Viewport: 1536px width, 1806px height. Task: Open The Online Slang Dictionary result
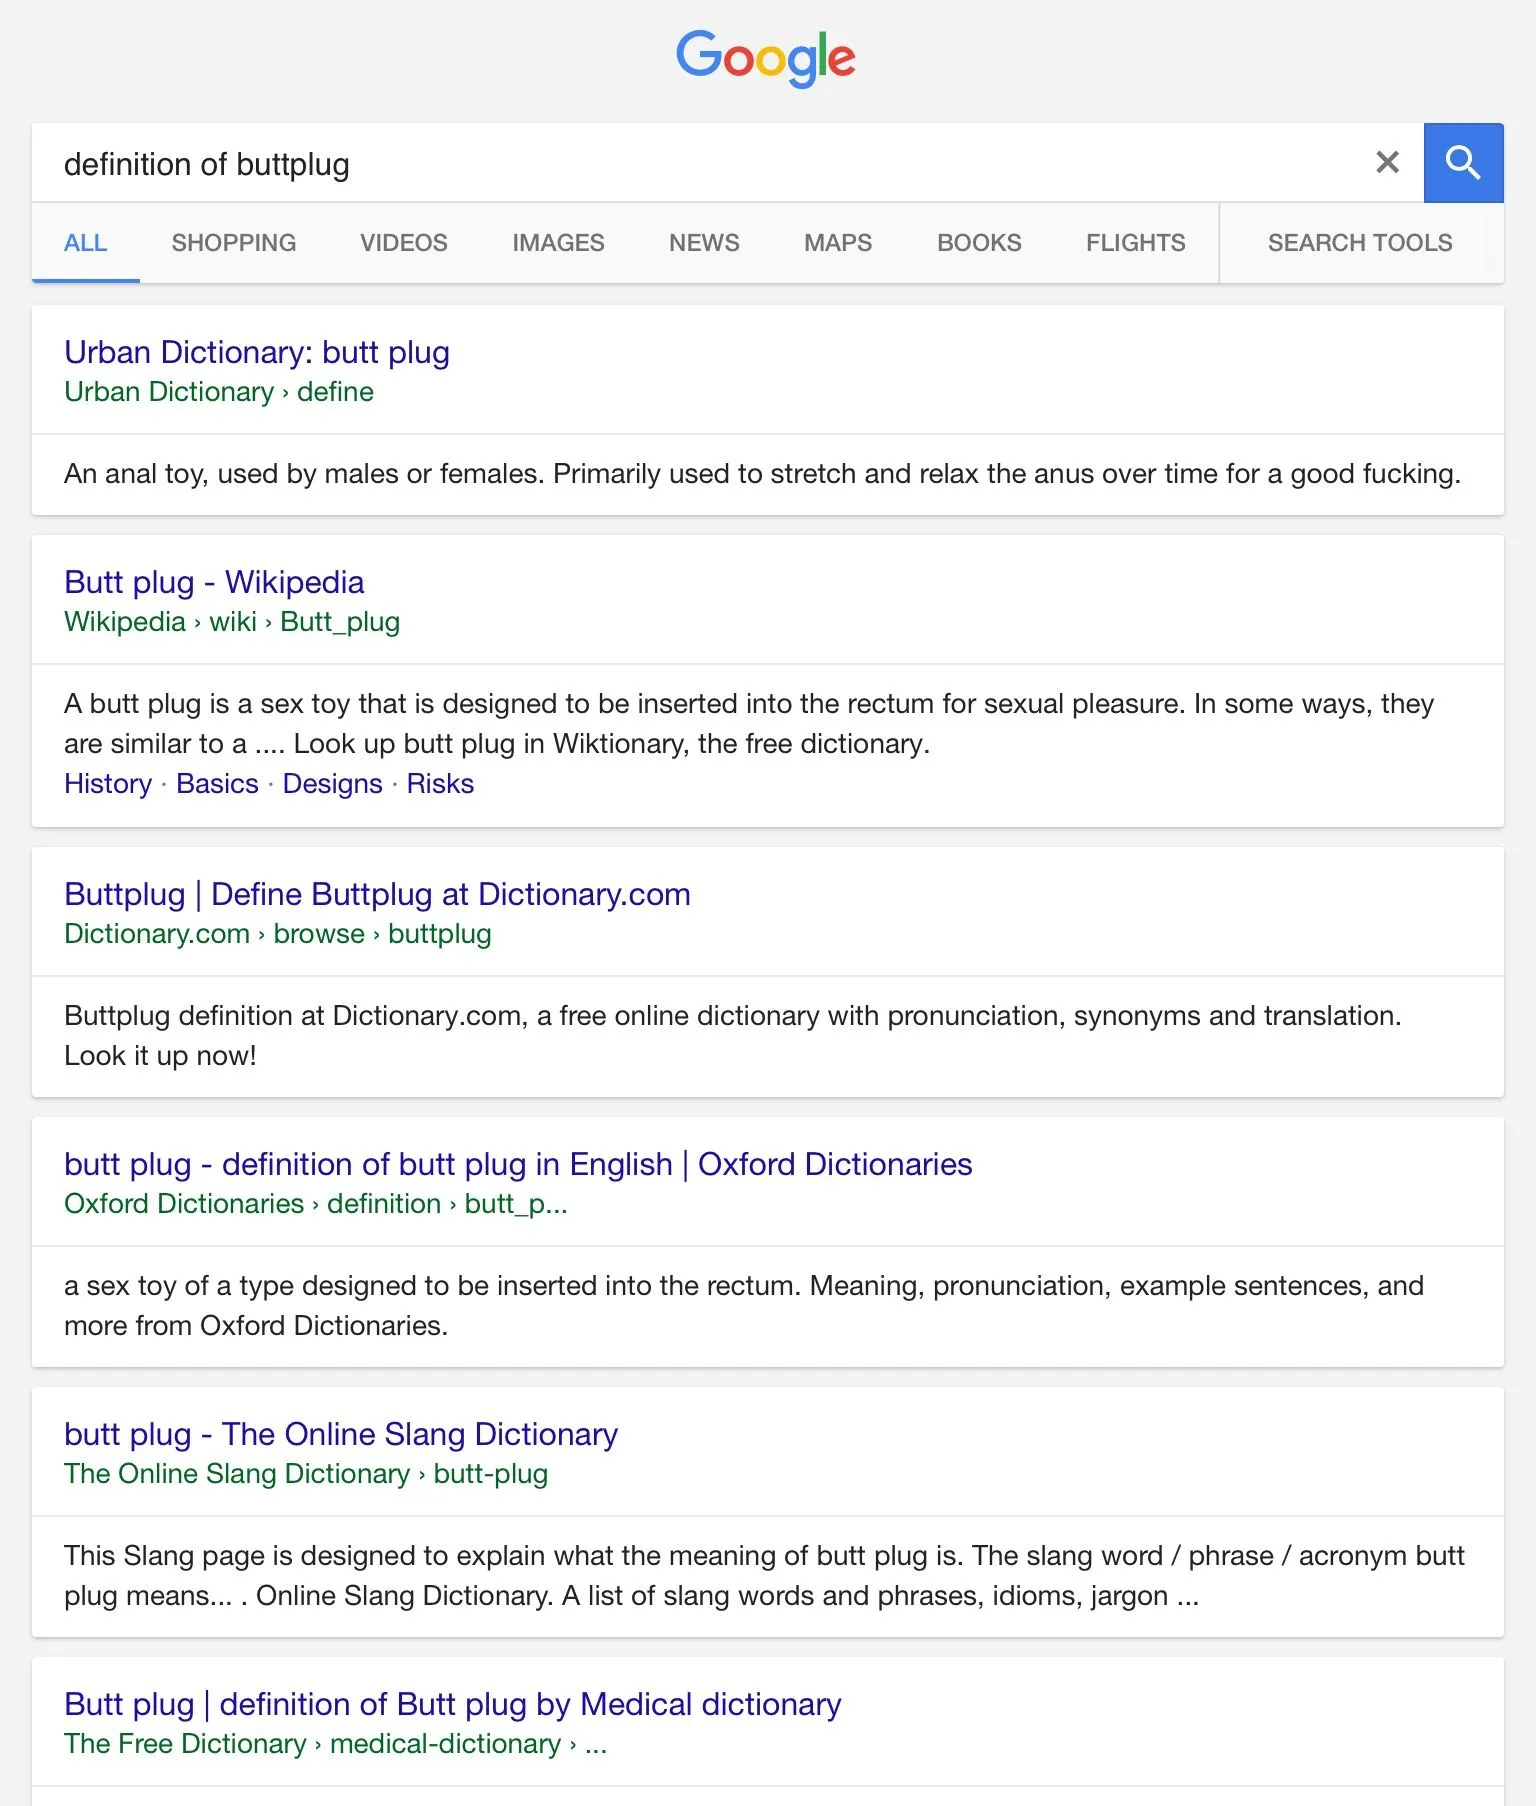pyautogui.click(x=341, y=1434)
